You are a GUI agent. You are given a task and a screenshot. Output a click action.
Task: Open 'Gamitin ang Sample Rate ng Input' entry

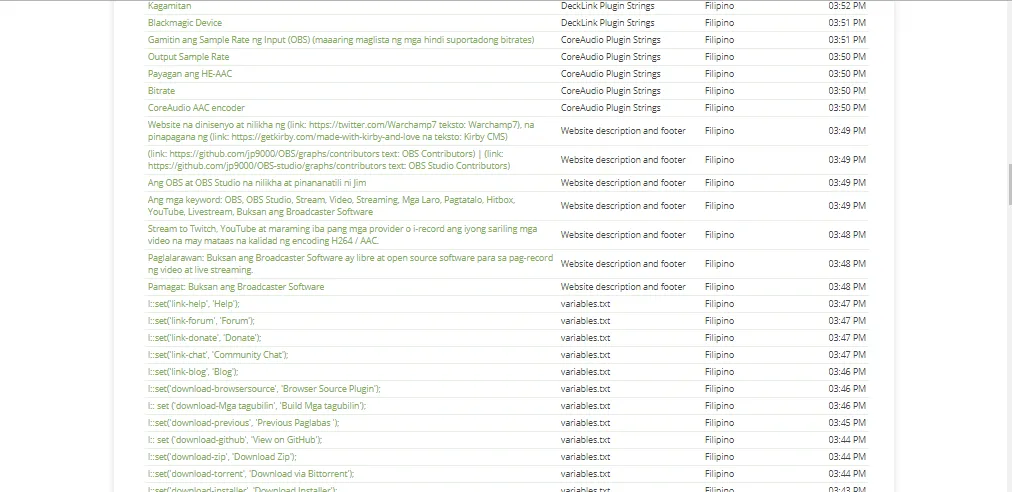pos(341,40)
